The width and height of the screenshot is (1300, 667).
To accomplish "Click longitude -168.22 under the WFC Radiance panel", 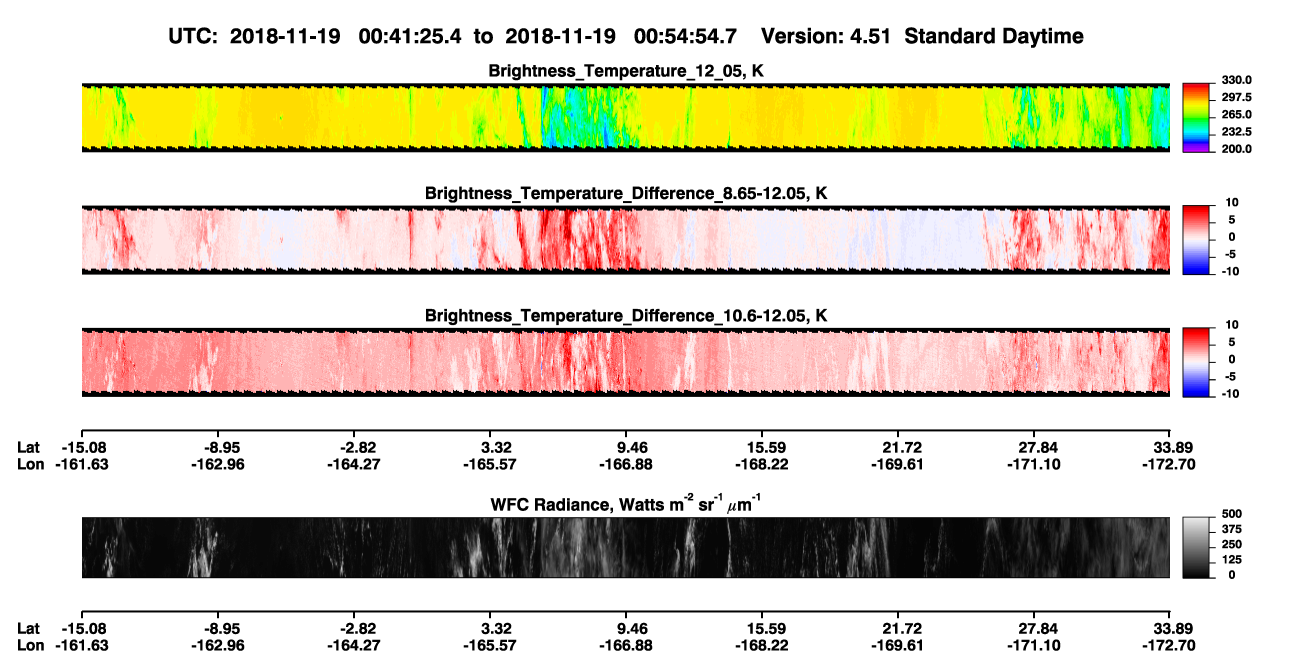I will tap(762, 645).
